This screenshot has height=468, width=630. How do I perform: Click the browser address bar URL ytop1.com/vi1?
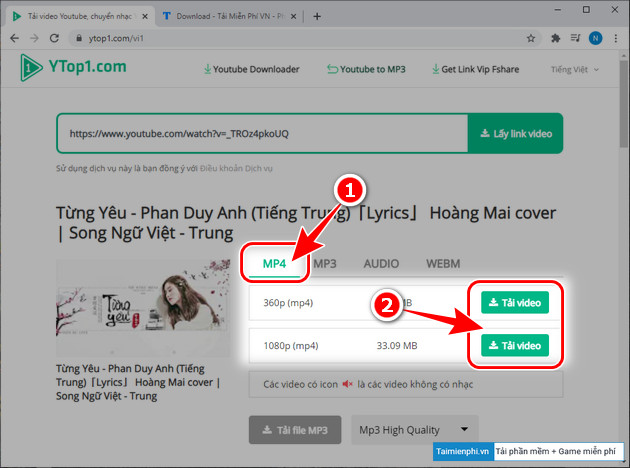pyautogui.click(x=116, y=38)
